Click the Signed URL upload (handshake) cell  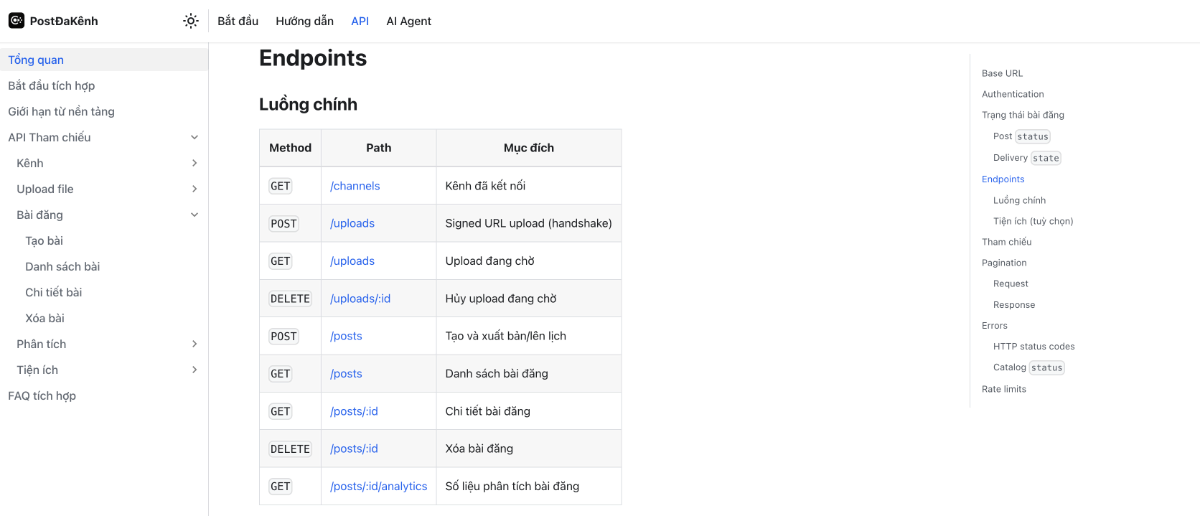(x=529, y=224)
